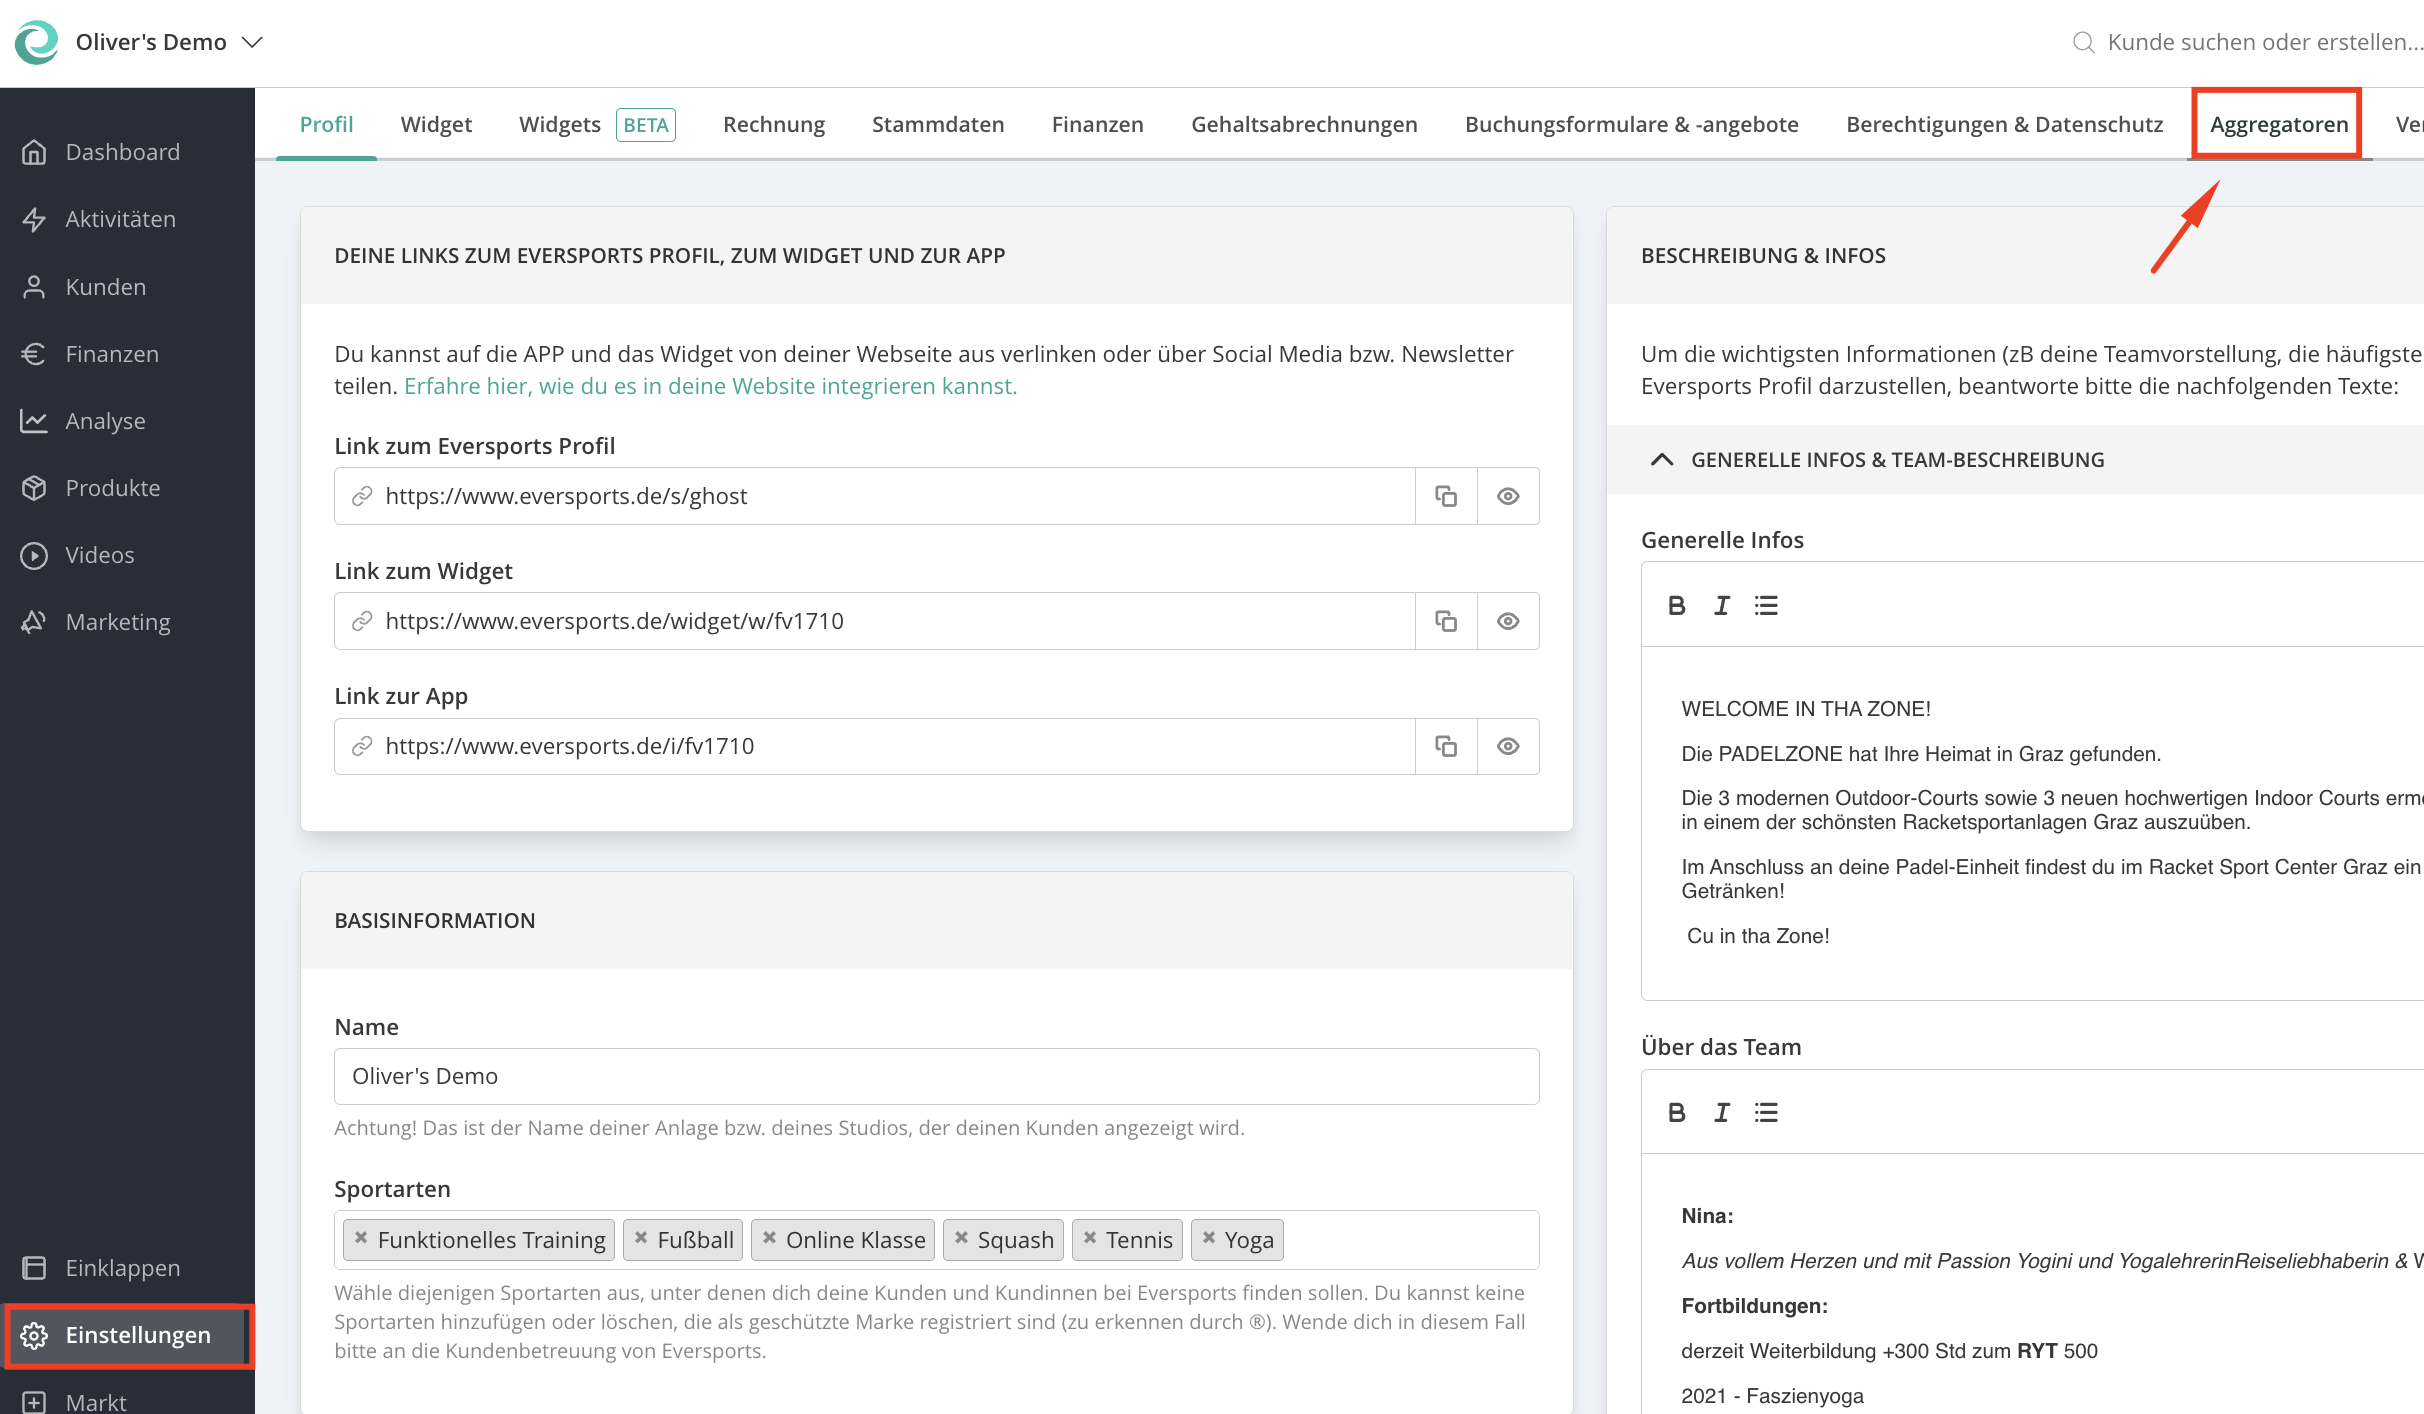This screenshot has height=1414, width=2424.
Task: Remove the Online Klasse tag
Action: (x=769, y=1238)
